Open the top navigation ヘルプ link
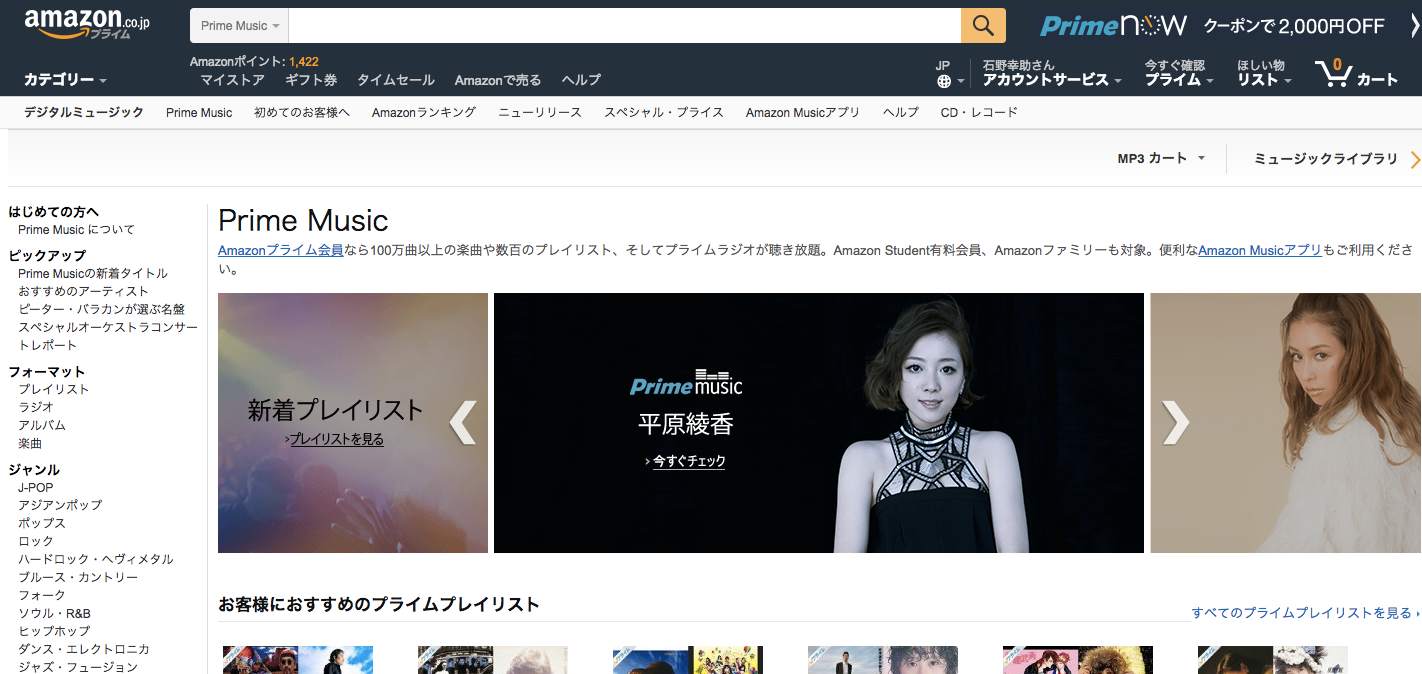Viewport: 1422px width, 674px height. (581, 80)
